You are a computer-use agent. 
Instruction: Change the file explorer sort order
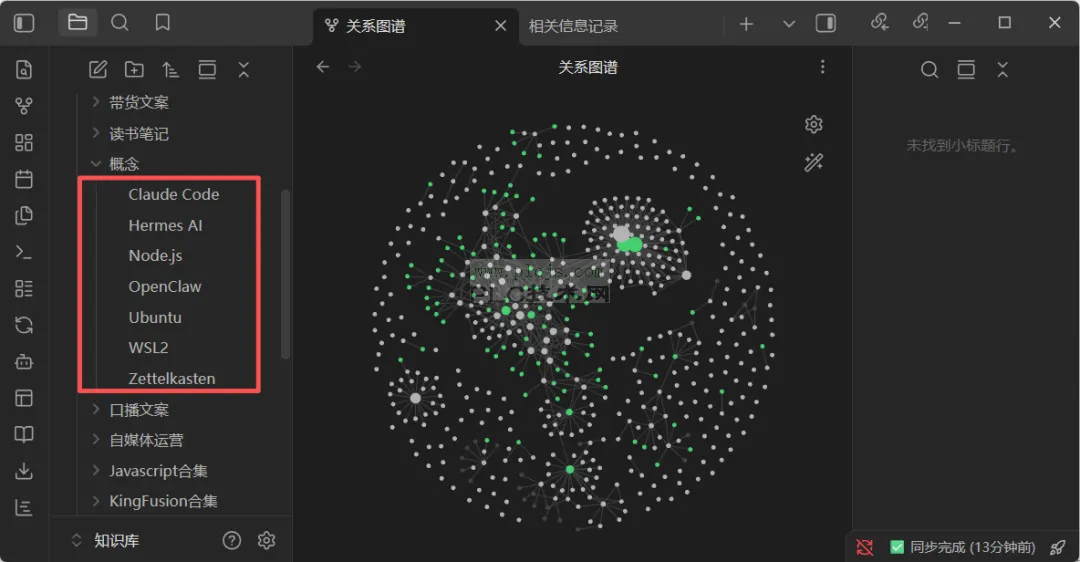[170, 70]
